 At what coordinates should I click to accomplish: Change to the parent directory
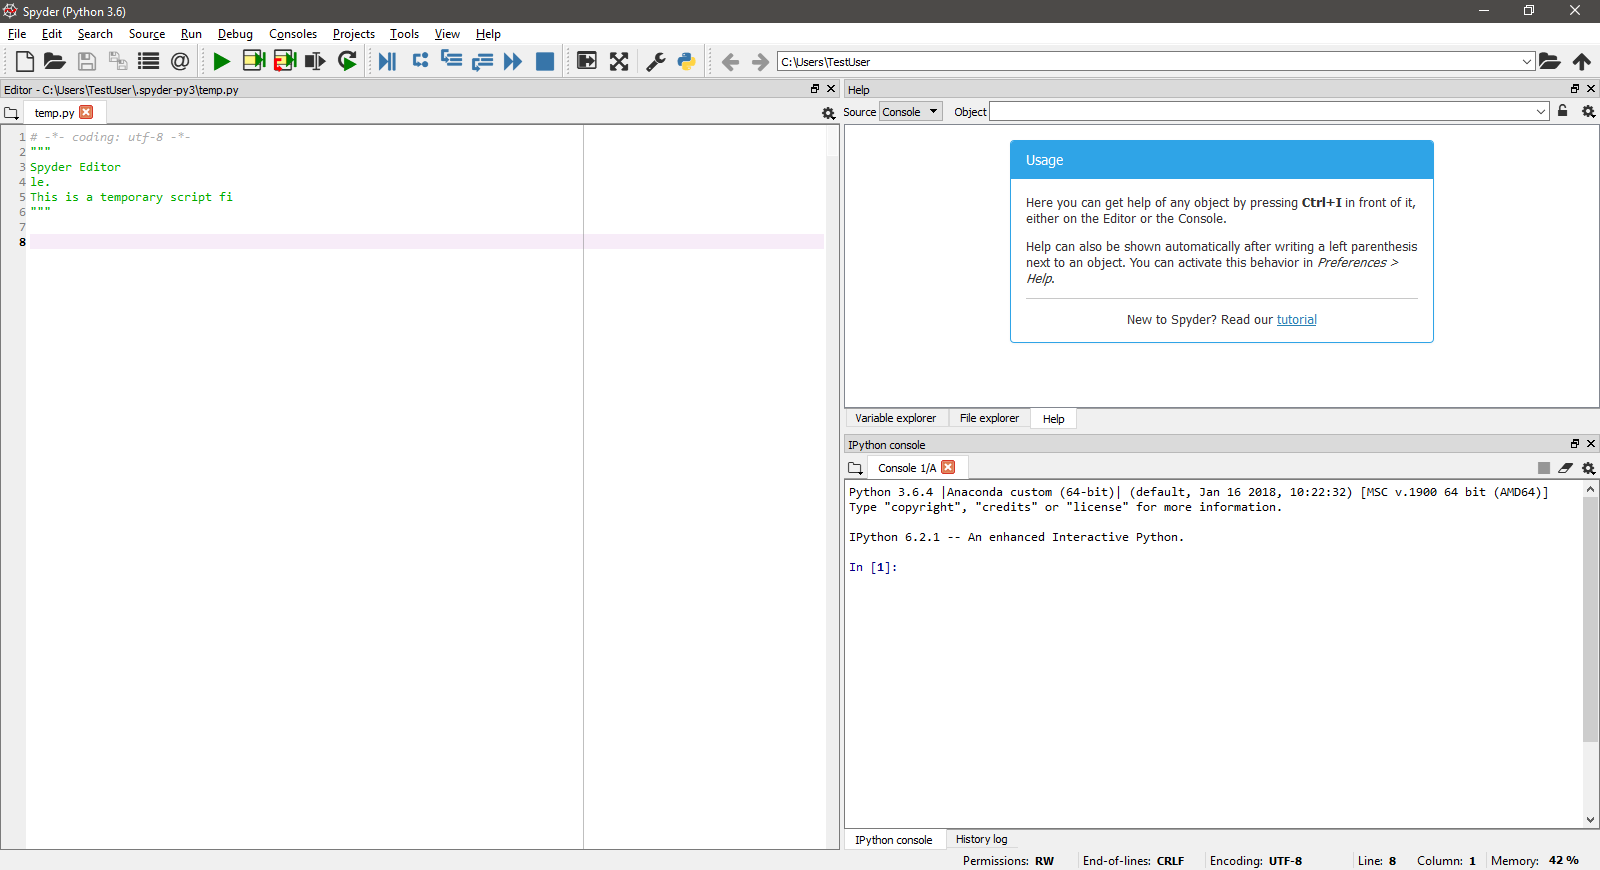click(x=1582, y=61)
